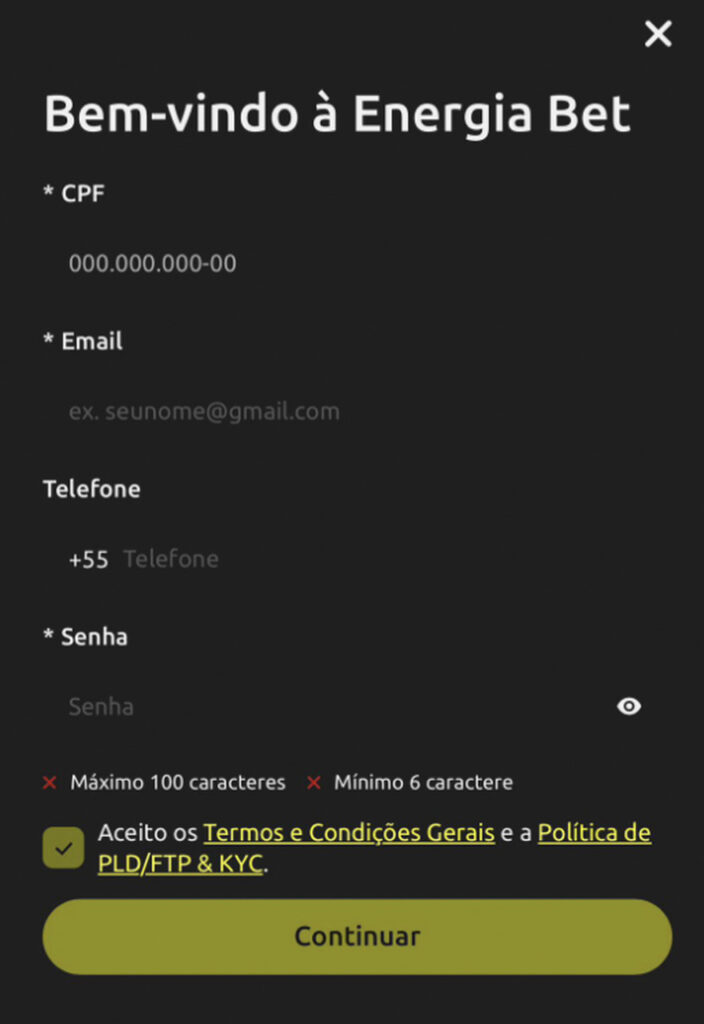Open "Termos e Condições Gerais"
Image resolution: width=704 pixels, height=1024 pixels.
click(349, 832)
